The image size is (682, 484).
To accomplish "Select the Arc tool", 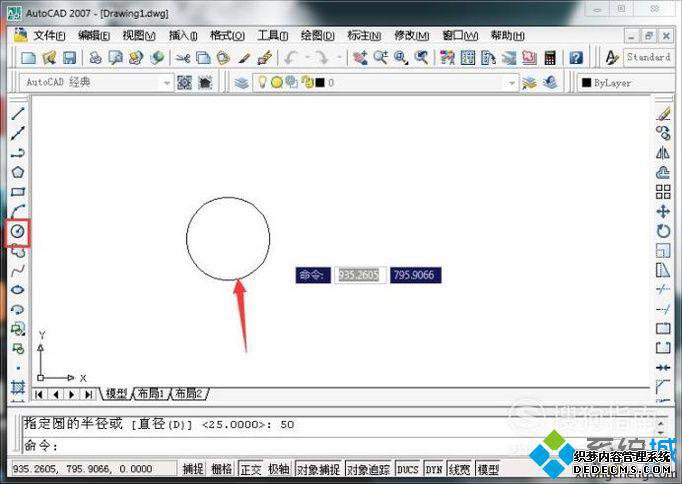I will tap(17, 211).
